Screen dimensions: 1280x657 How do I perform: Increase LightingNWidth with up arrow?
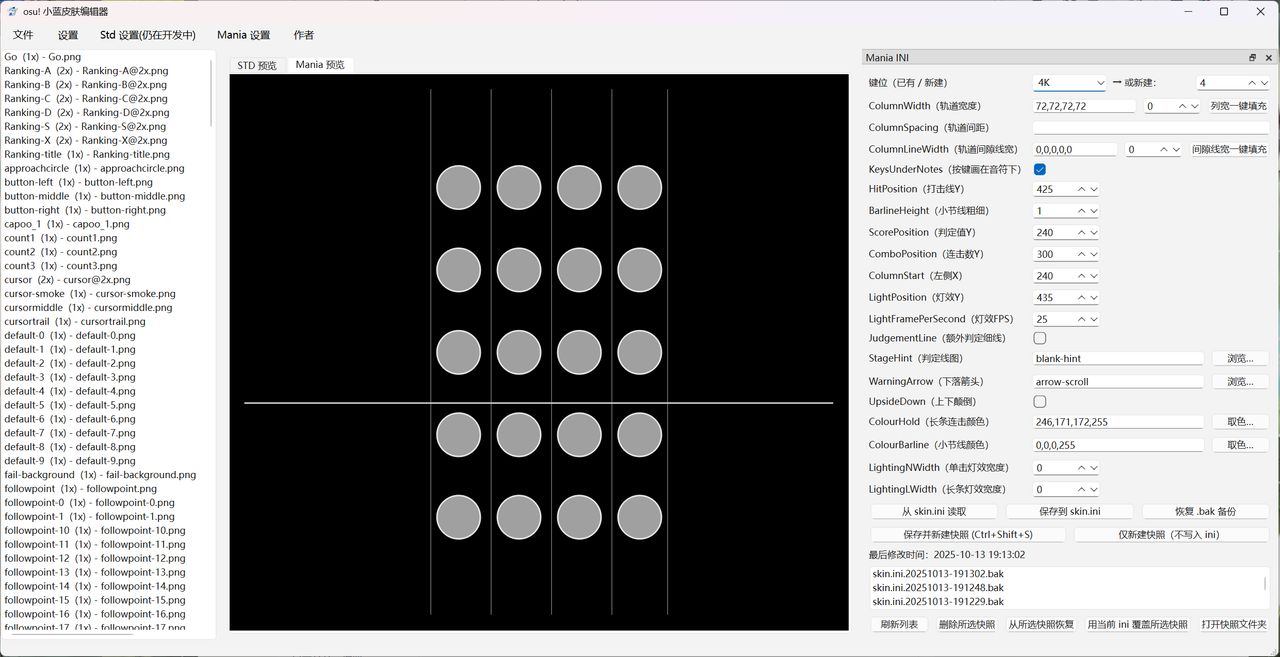1082,467
